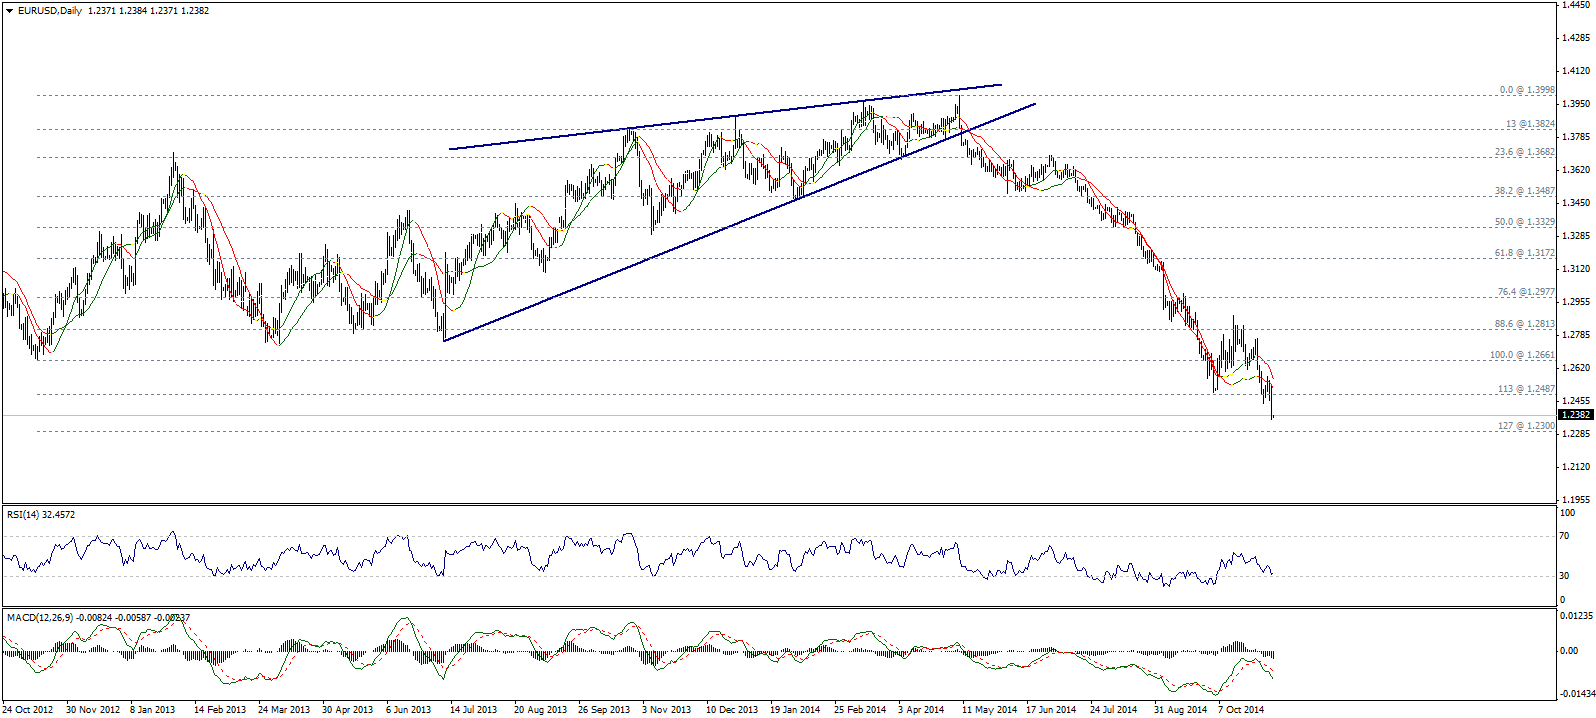Click the date label 19 Jan 2014

click(x=795, y=710)
